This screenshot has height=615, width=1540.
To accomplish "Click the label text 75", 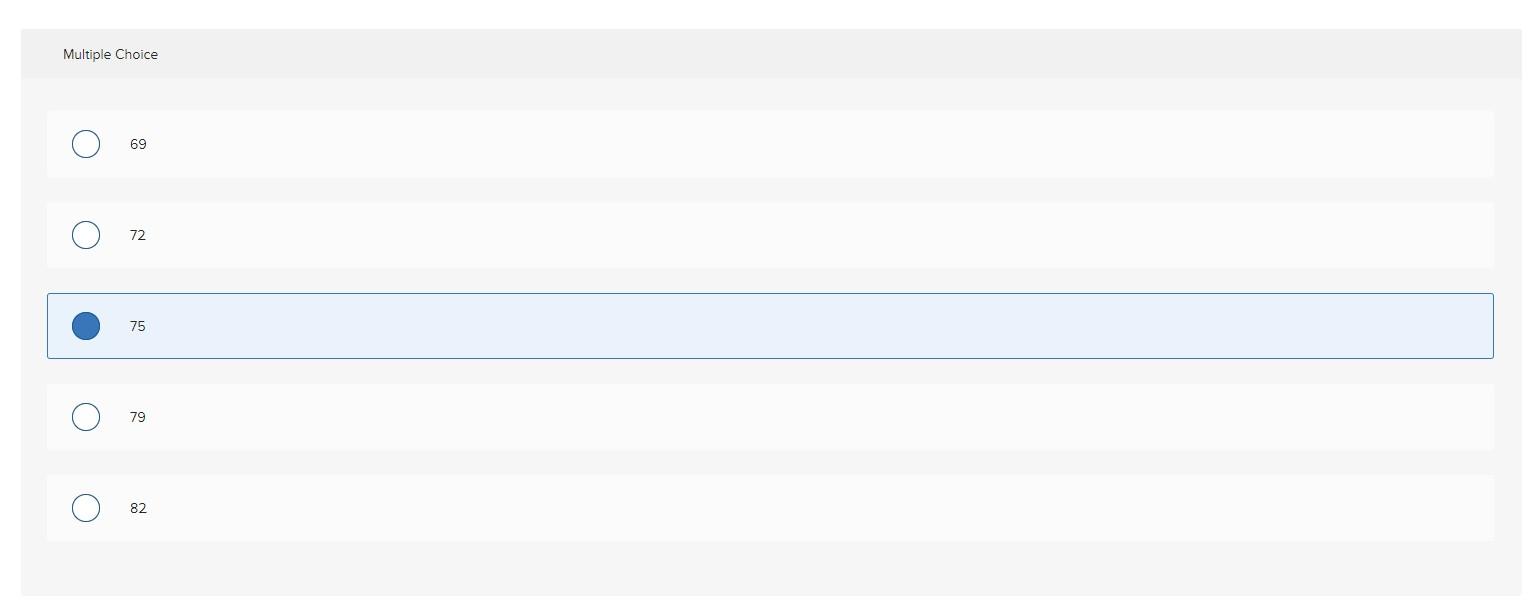I will (x=138, y=325).
